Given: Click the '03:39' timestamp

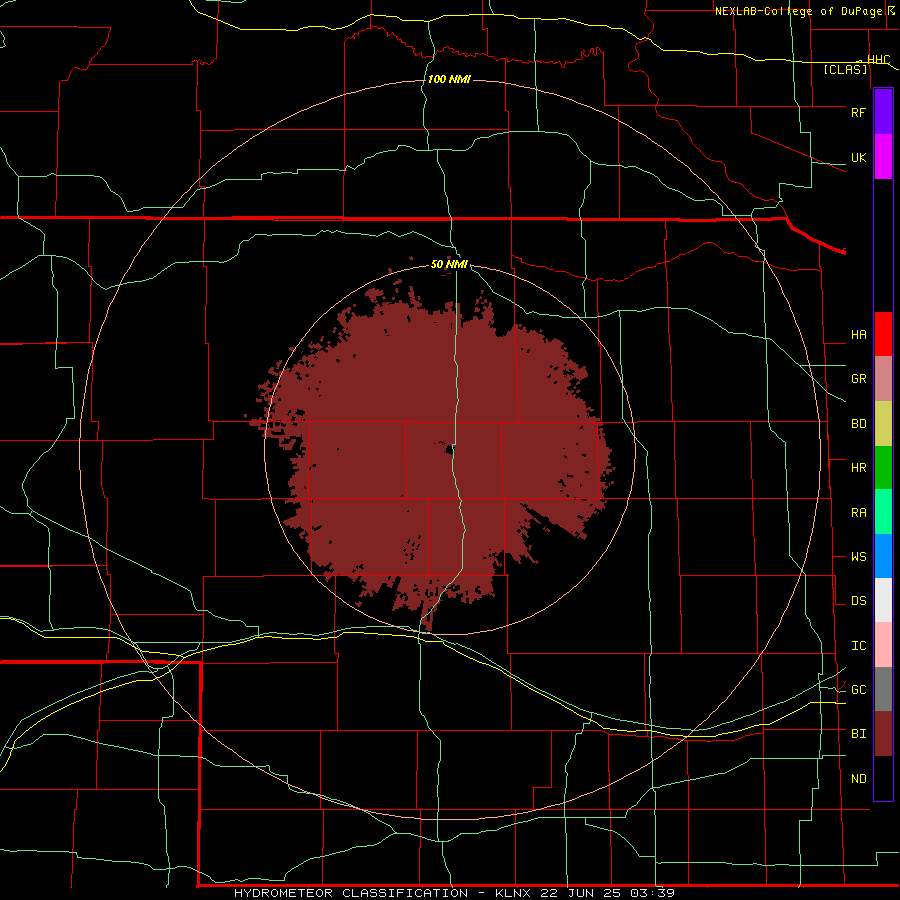Looking at the screenshot, I should (655, 893).
